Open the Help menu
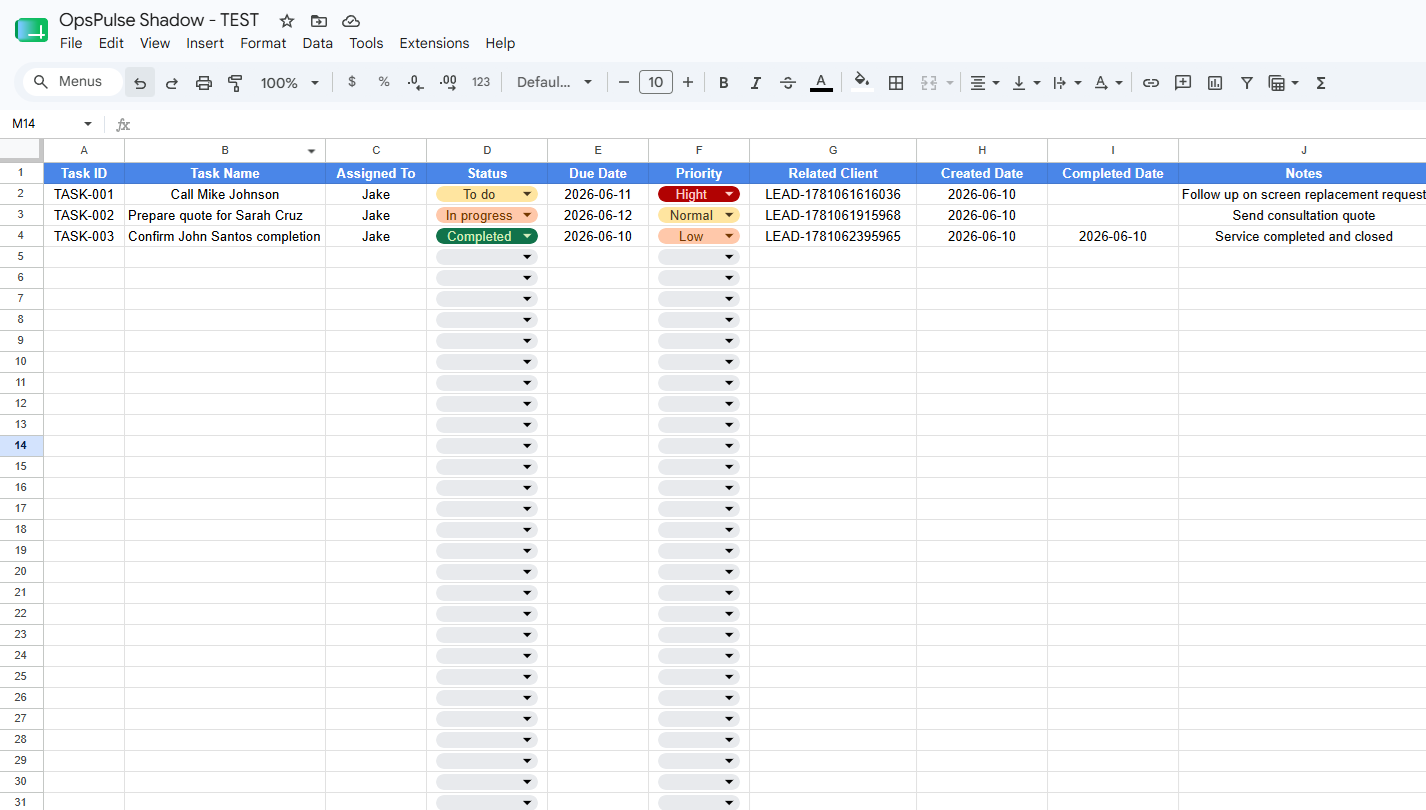The image size is (1426, 810). coord(500,43)
